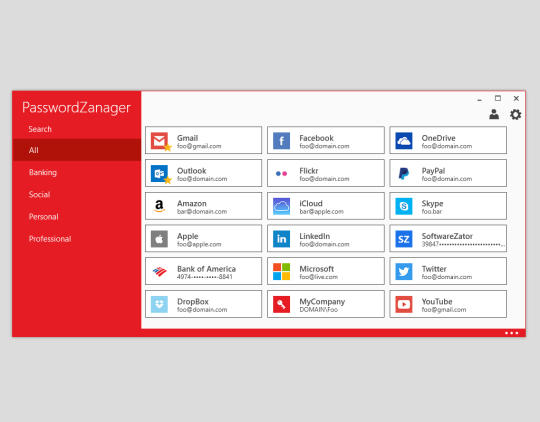Click the Microsoft four-square logo
The image size is (540, 422).
(281, 271)
